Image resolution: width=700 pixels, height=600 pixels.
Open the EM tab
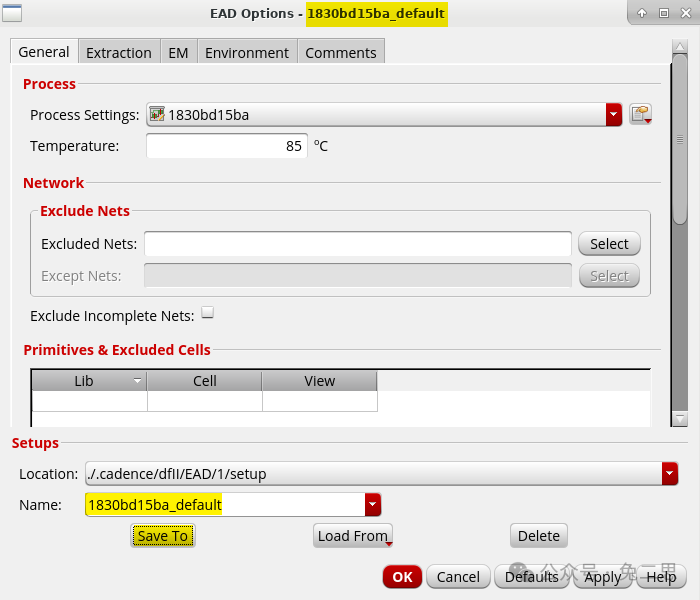pyautogui.click(x=178, y=53)
